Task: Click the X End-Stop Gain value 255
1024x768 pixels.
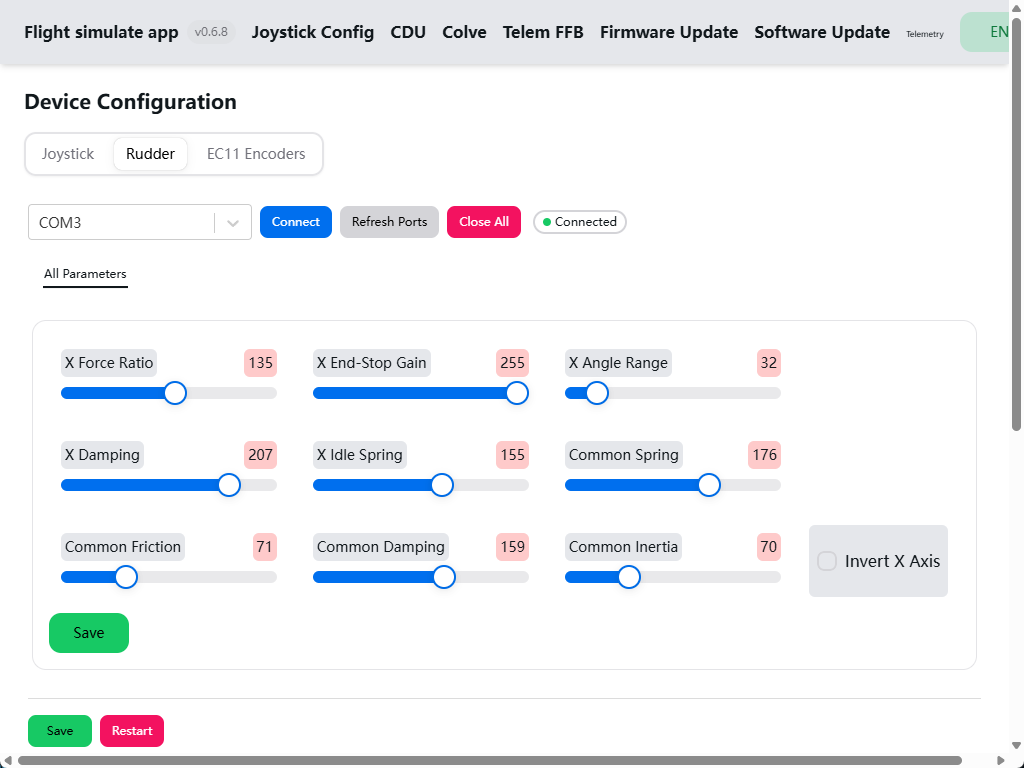Action: coord(513,363)
